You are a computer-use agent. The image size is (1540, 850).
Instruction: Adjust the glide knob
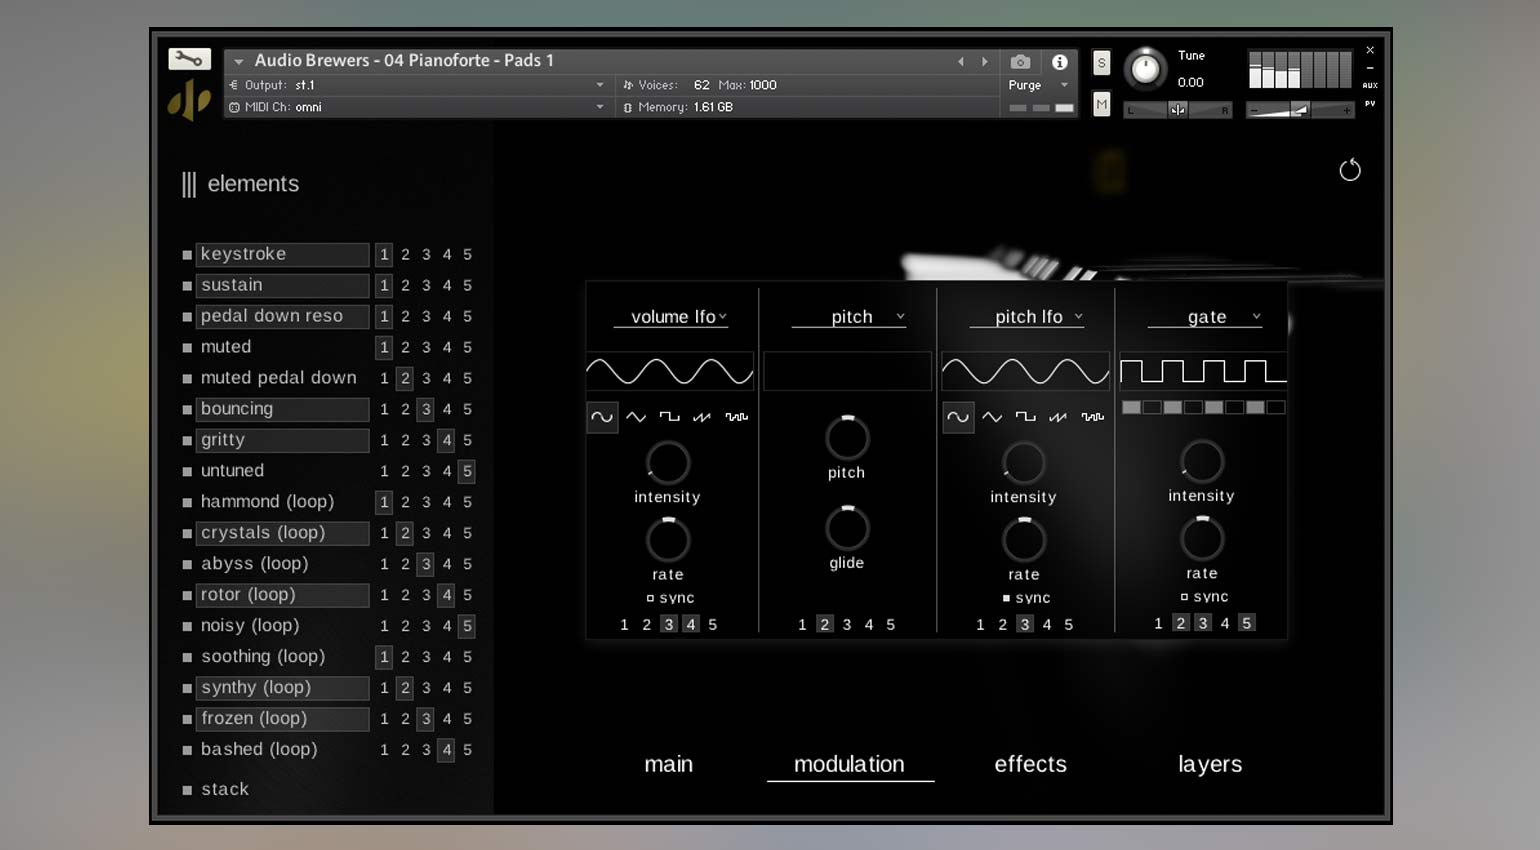pyautogui.click(x=847, y=528)
